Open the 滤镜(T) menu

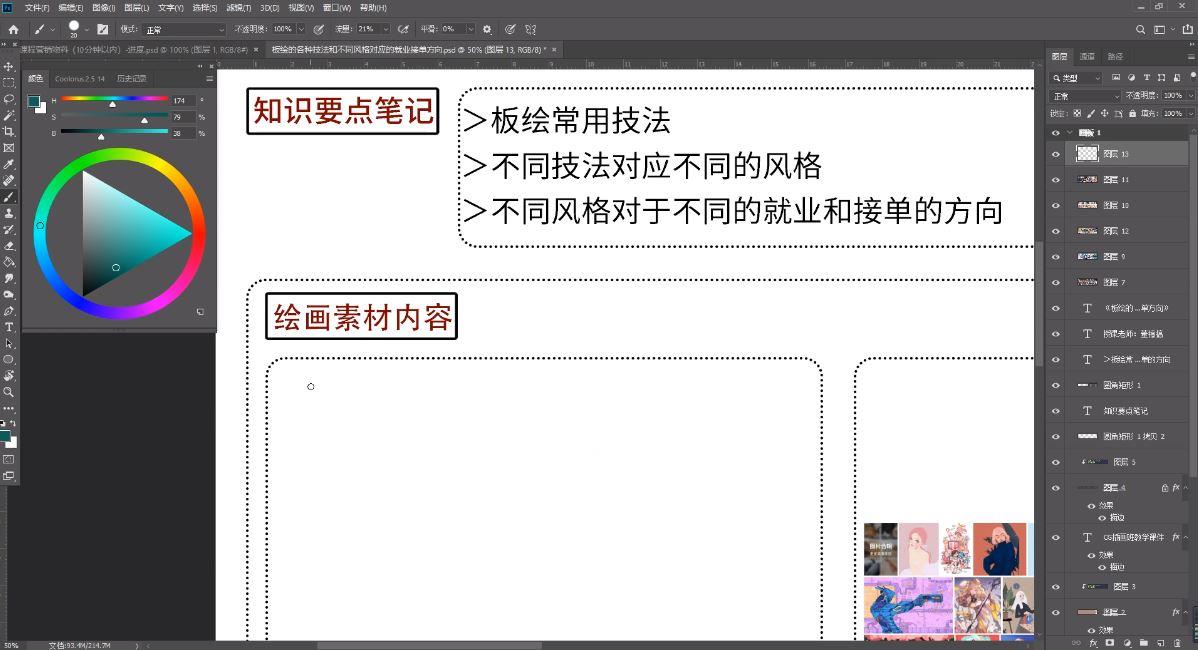coord(239,8)
